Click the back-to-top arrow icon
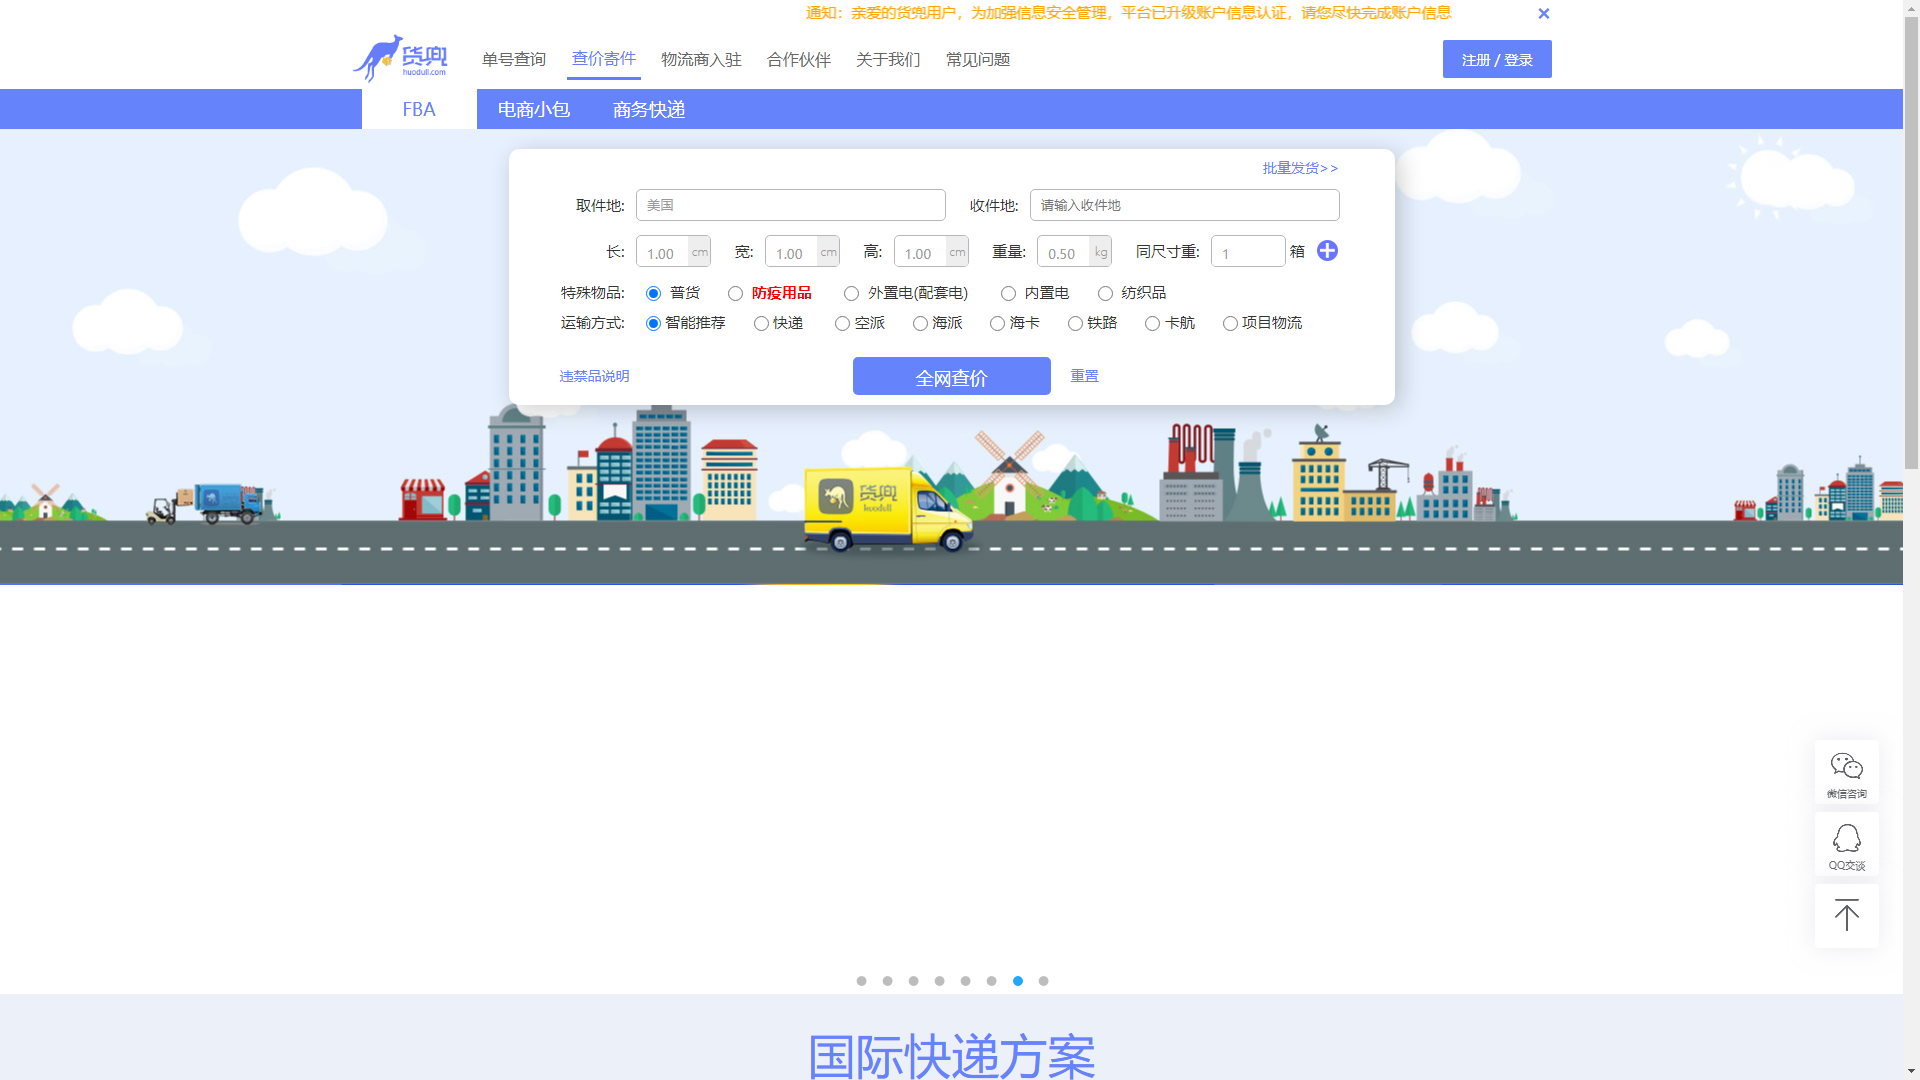This screenshot has height=1080, width=1920. [1846, 915]
